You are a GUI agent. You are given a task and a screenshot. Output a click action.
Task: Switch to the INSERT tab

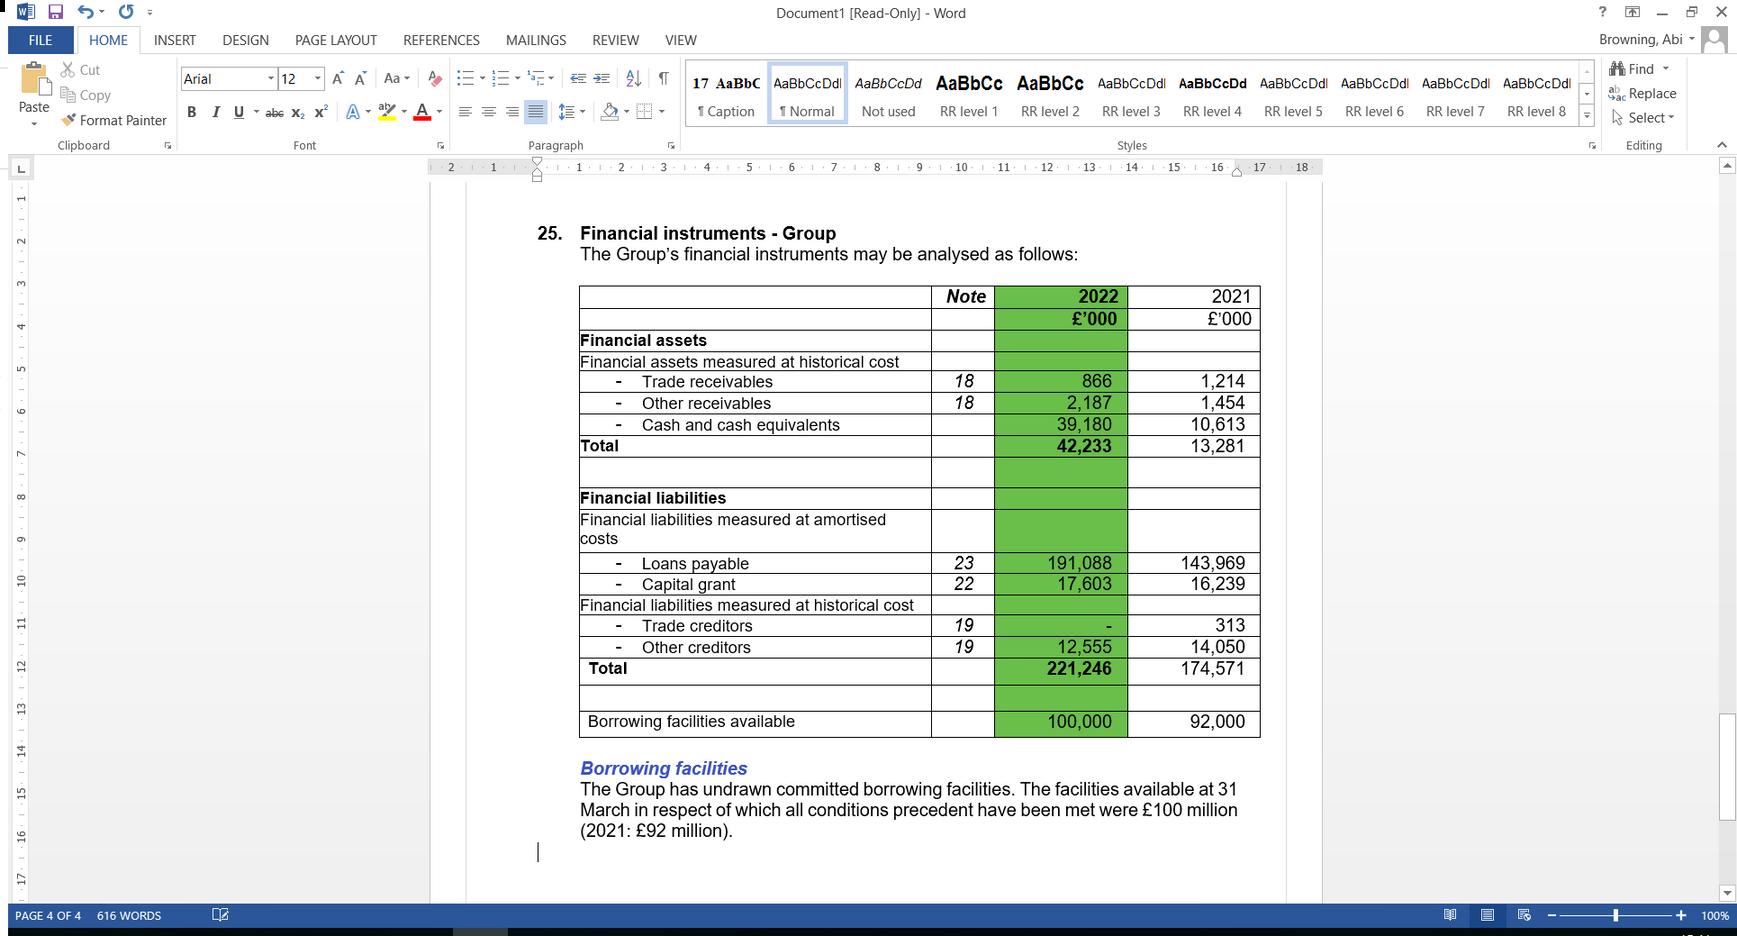point(175,40)
